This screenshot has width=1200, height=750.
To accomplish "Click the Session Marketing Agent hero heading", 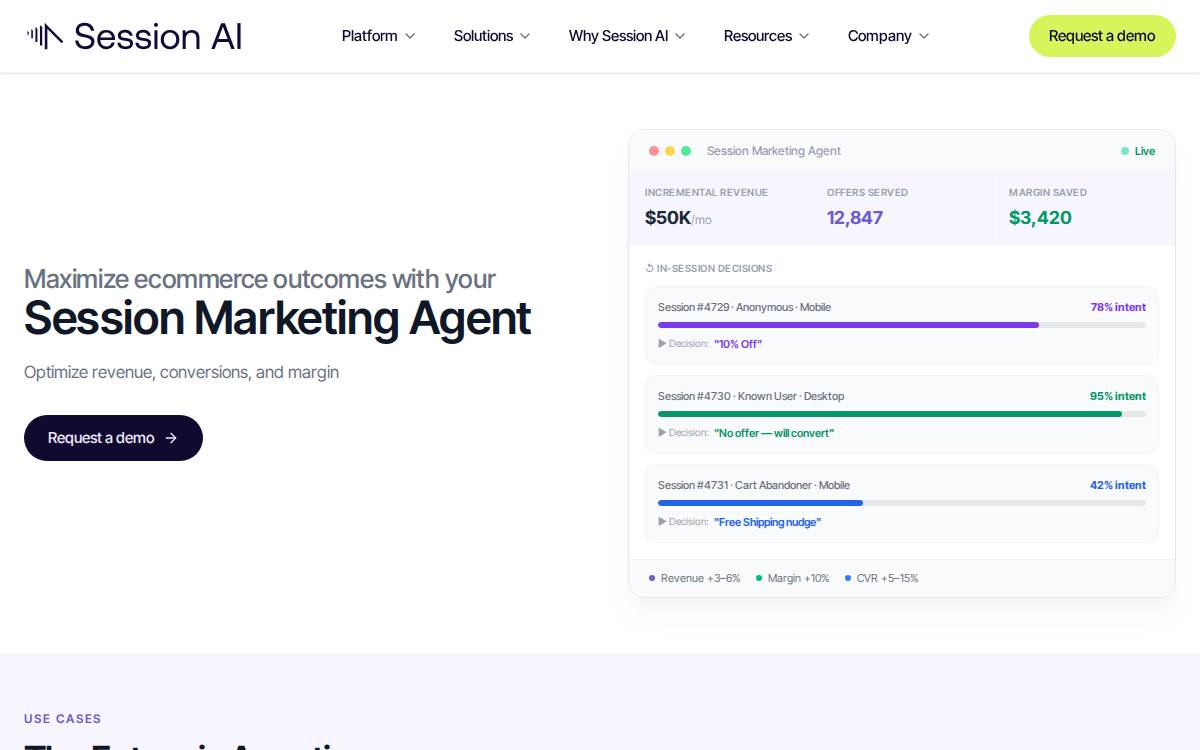I will 277,319.
